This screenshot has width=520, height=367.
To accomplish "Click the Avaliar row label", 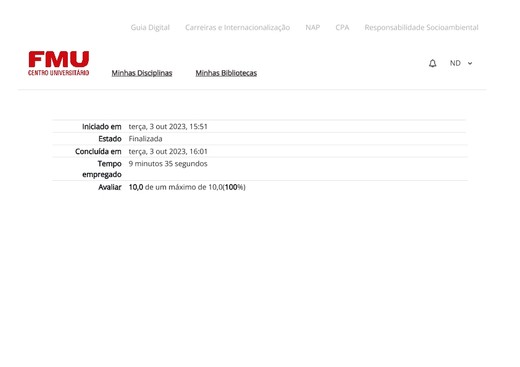I will click(110, 187).
